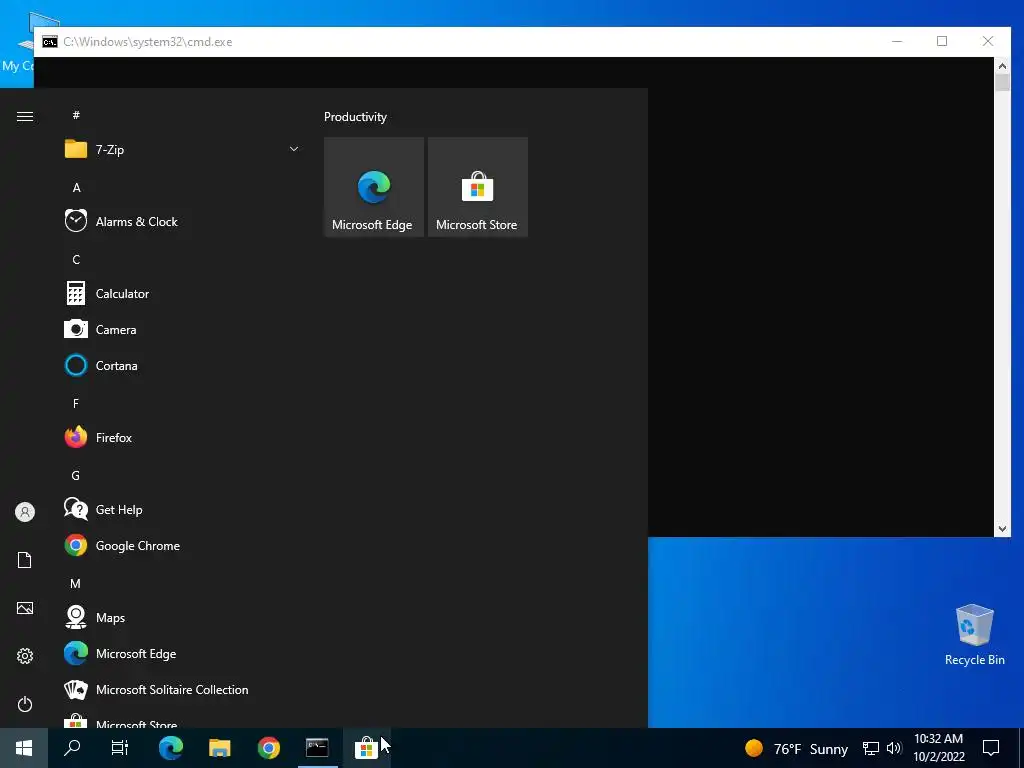This screenshot has width=1024, height=768.
Task: Open the Camera app
Action: (x=182, y=330)
